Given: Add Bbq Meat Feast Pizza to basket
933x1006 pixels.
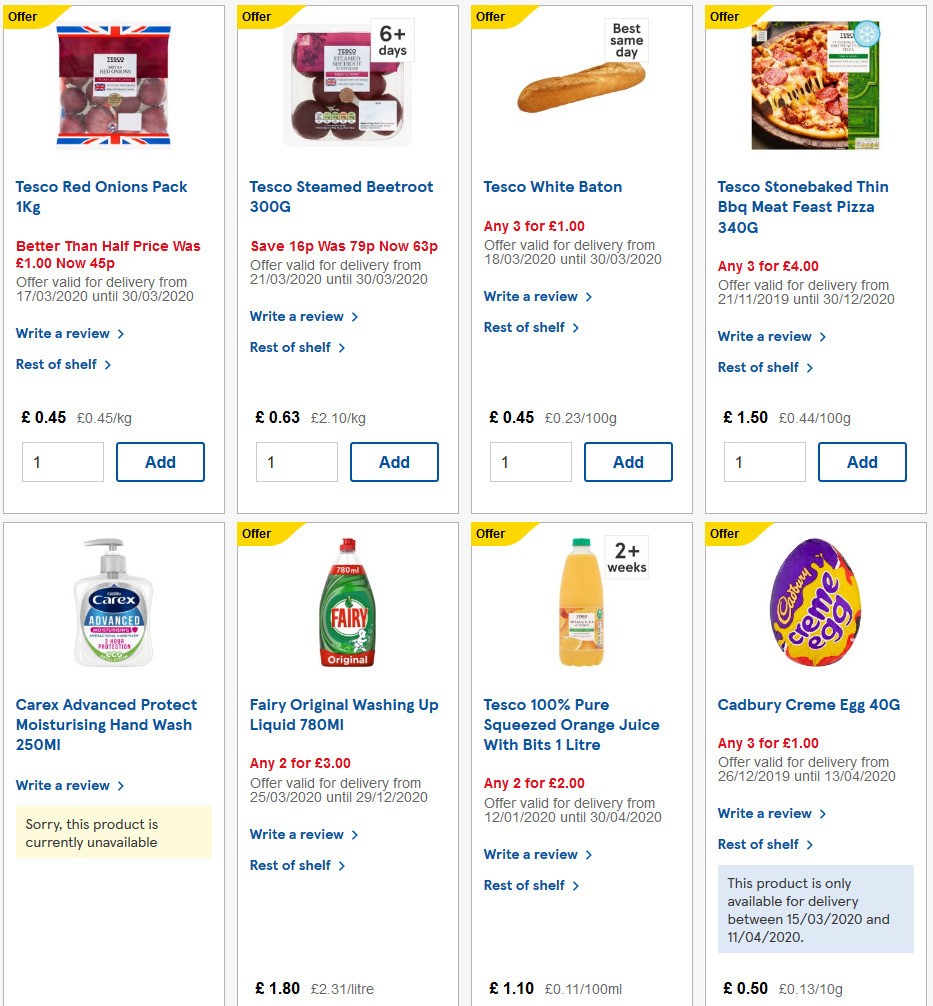Looking at the screenshot, I should click(862, 462).
